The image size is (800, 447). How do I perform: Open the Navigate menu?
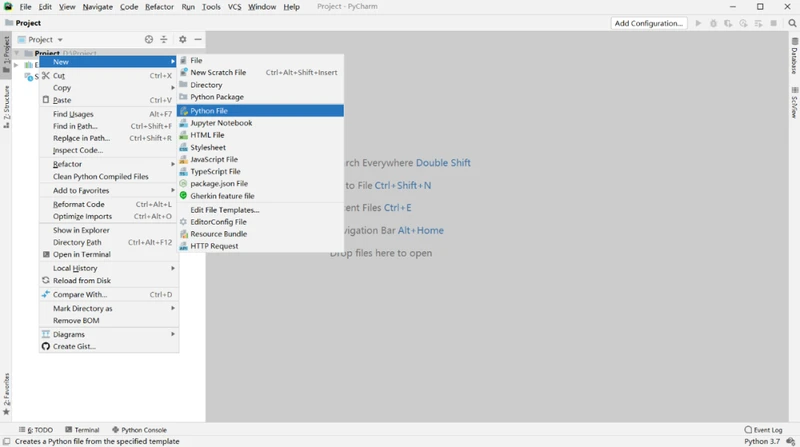[97, 7]
